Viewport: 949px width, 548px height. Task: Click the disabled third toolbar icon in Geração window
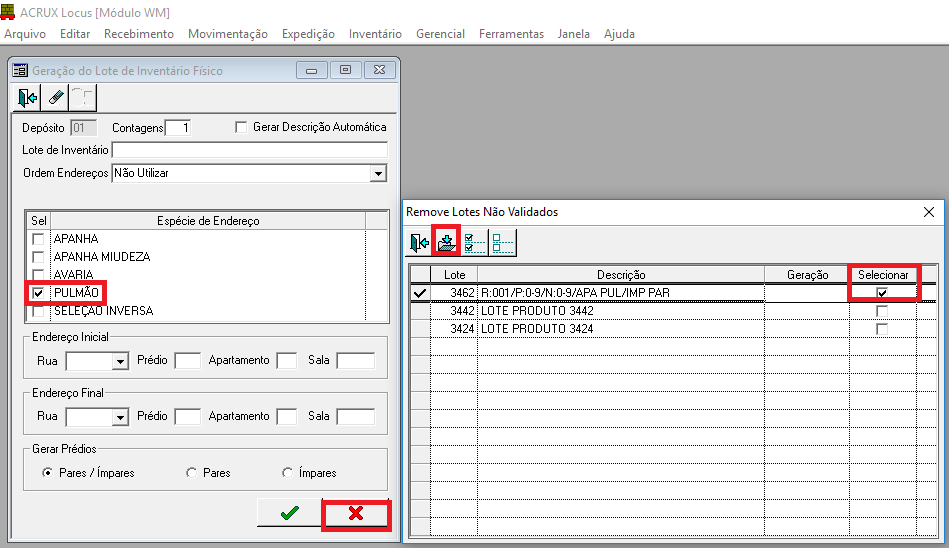pyautogui.click(x=83, y=97)
